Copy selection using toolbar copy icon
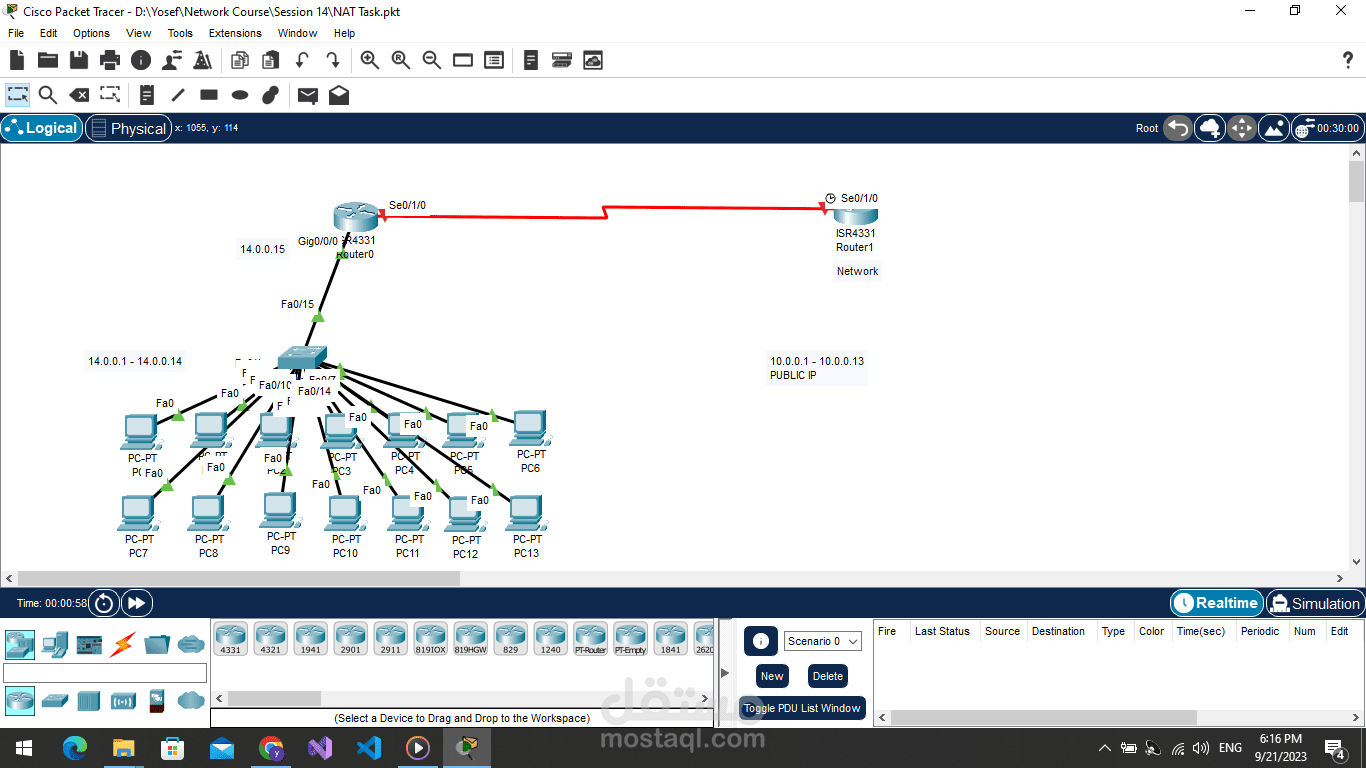 240,61
